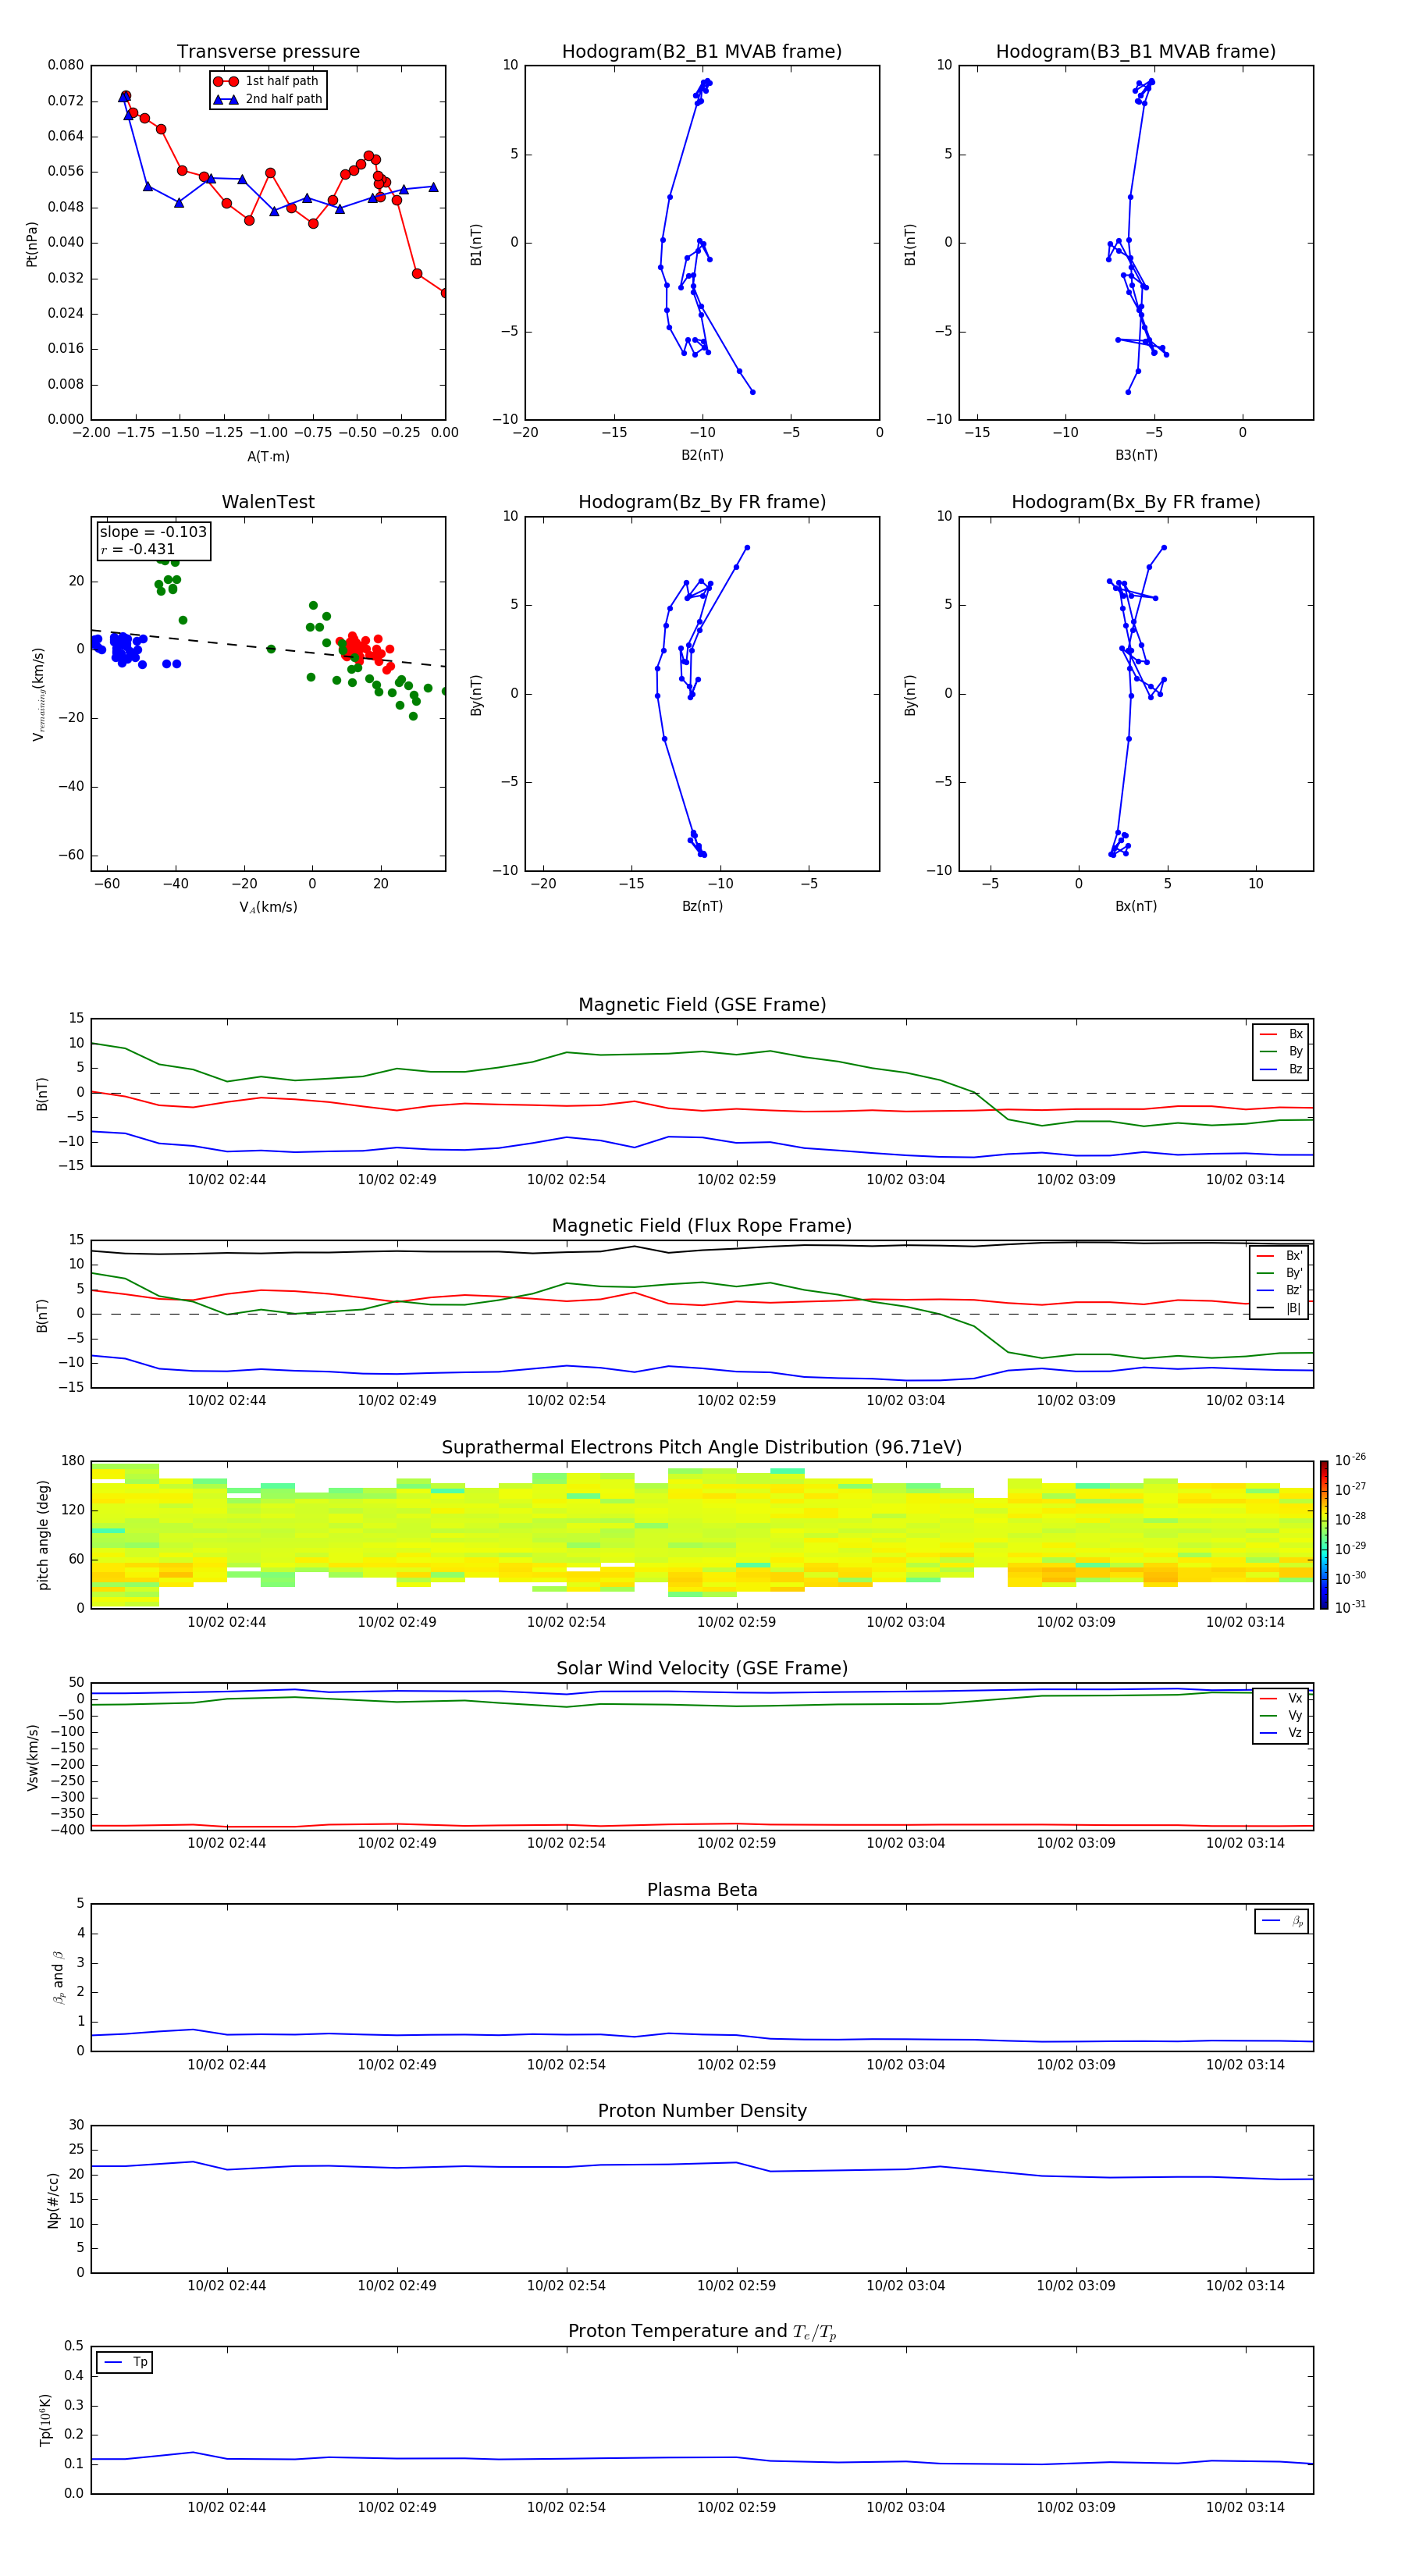Viewport: 1405px width, 2576px height.
Task: Click the pitch angle colorbar
Action: pyautogui.click(x=1324, y=1534)
